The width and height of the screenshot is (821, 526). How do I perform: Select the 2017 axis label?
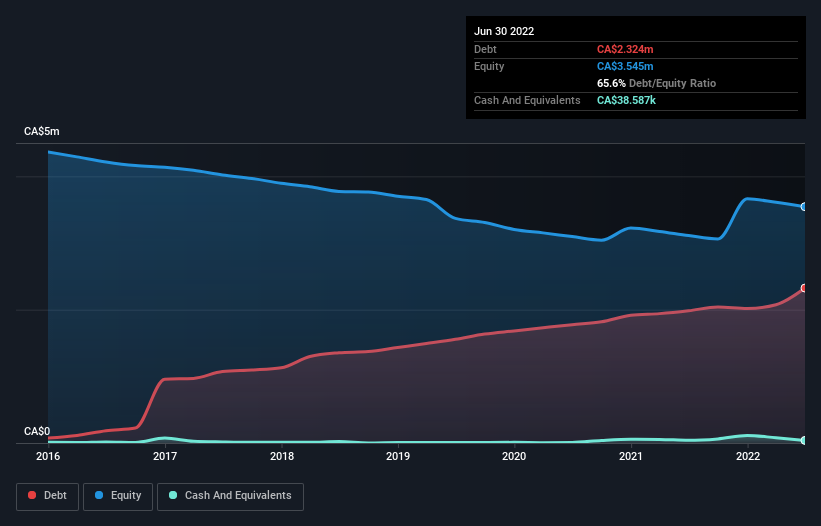[165, 456]
